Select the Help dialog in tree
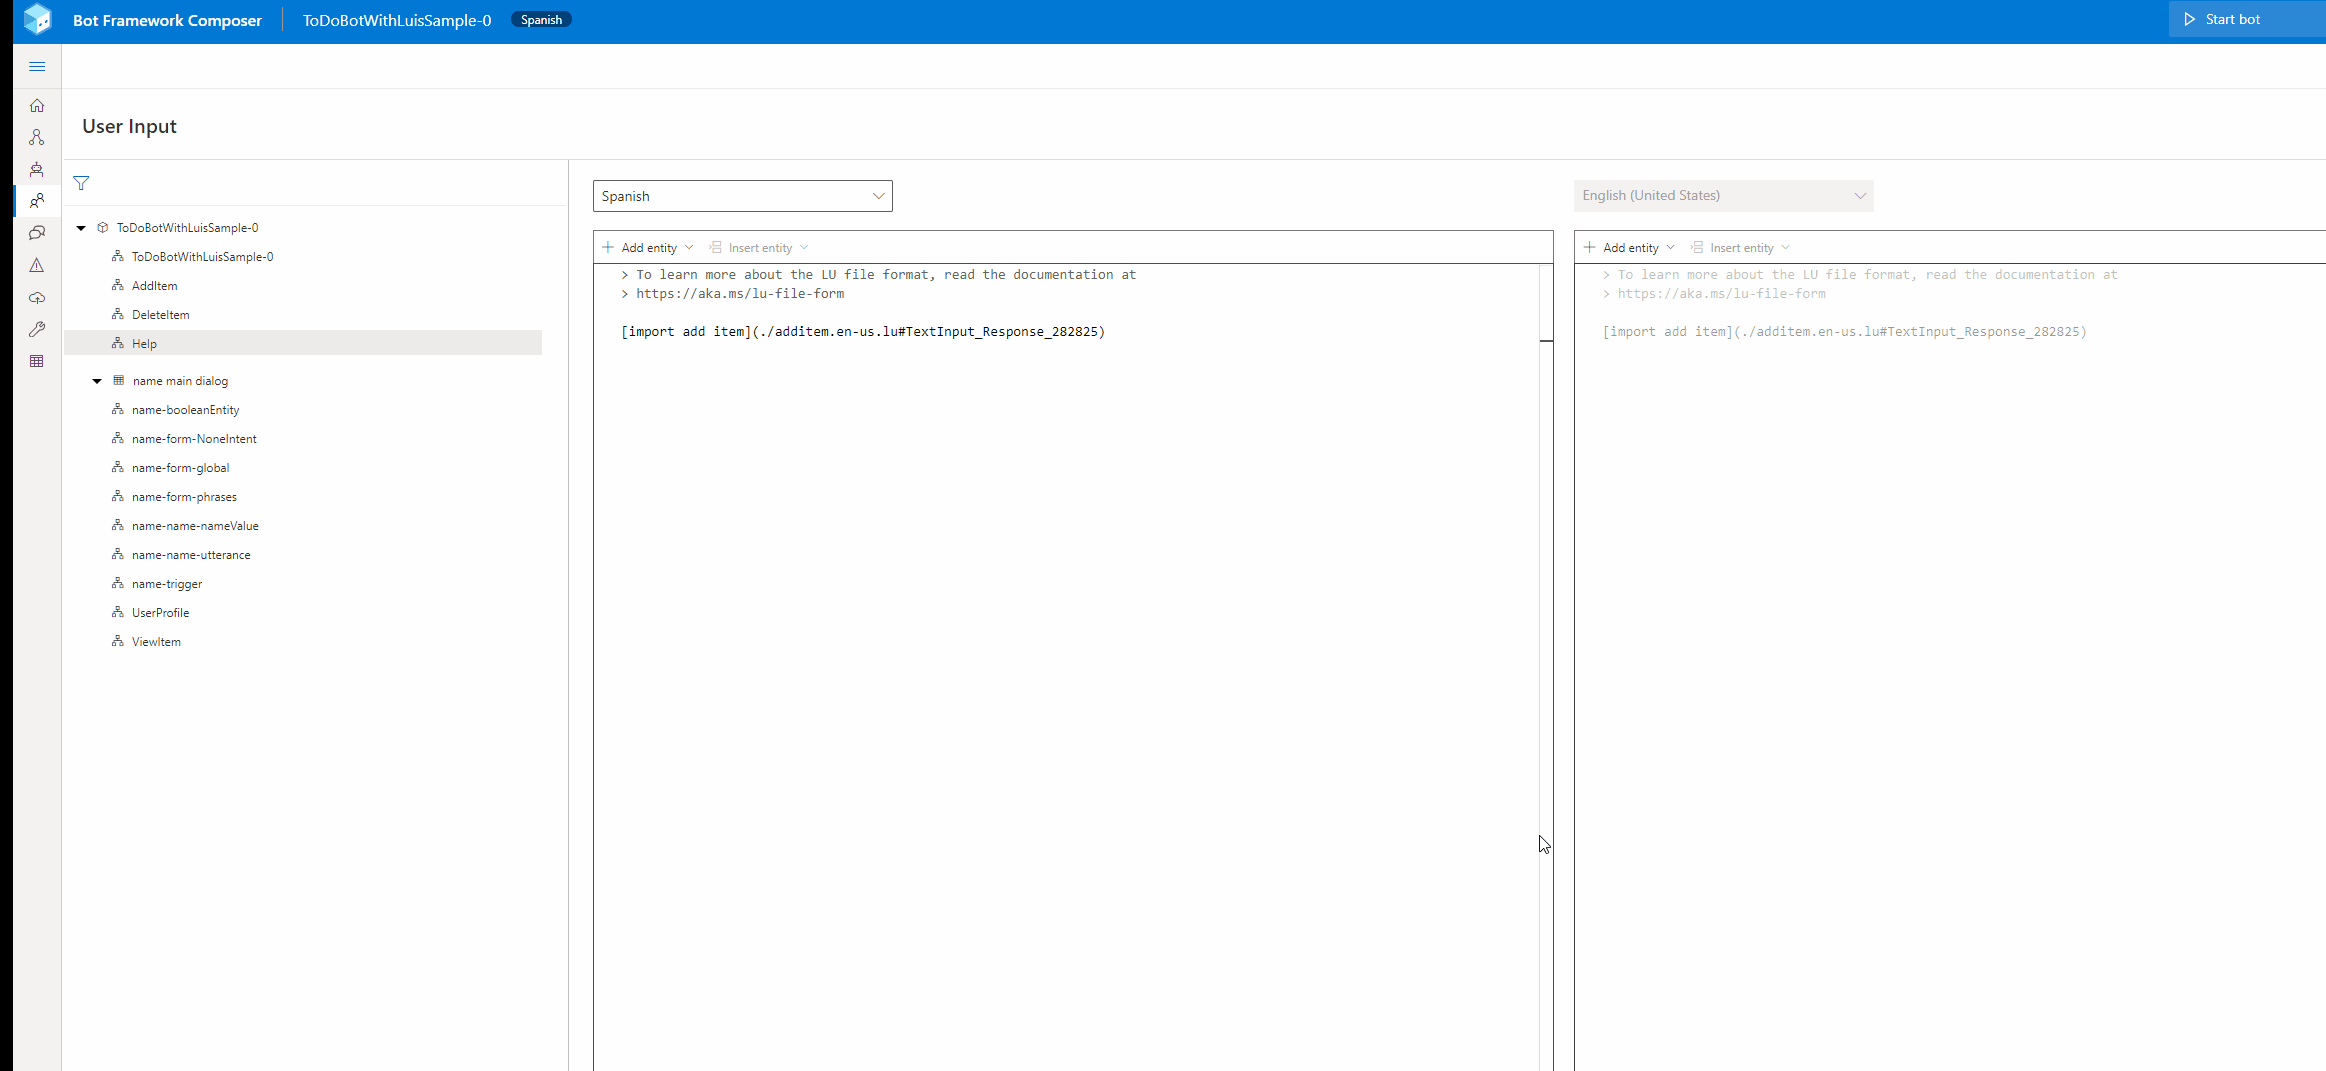The height and width of the screenshot is (1071, 2326). [303, 343]
